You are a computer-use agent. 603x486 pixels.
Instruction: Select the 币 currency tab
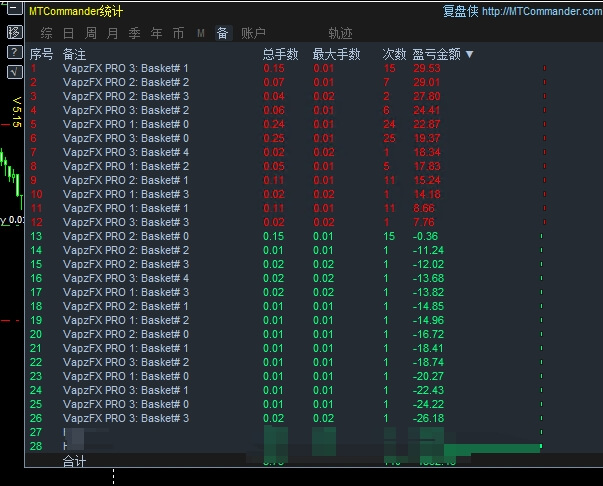(178, 33)
